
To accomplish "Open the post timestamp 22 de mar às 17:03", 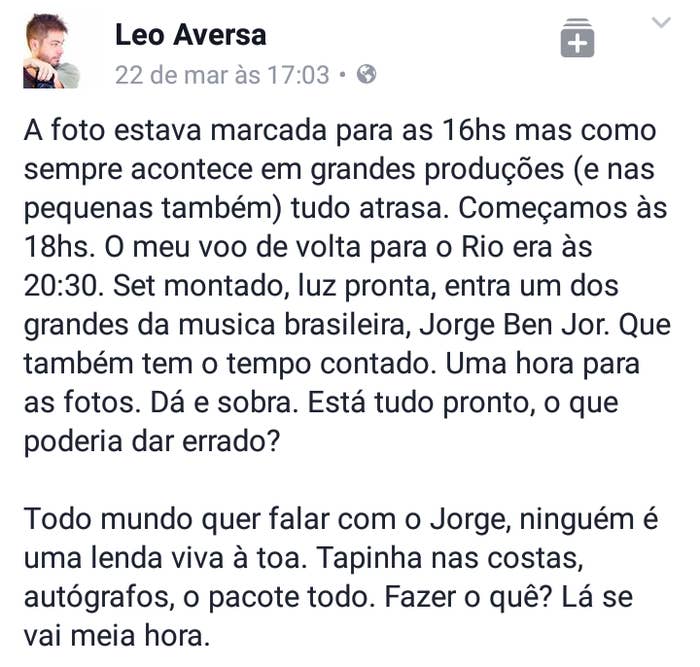I will 222,75.
